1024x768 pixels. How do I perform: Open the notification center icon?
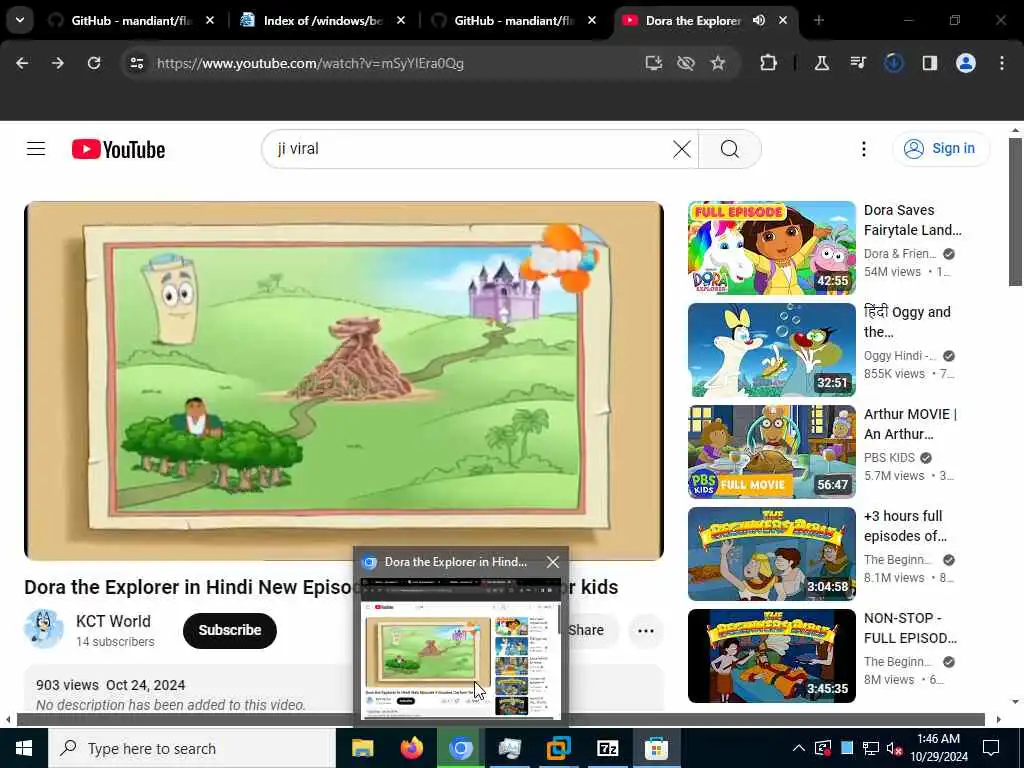991,748
